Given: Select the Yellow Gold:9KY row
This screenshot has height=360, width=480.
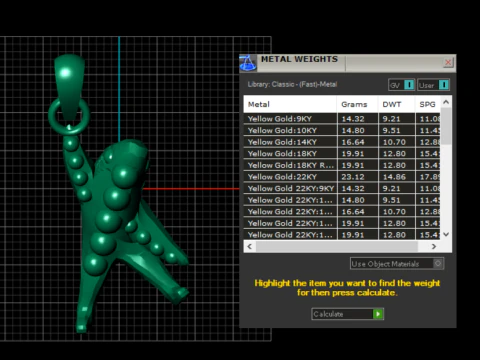Looking at the screenshot, I should (342, 119).
